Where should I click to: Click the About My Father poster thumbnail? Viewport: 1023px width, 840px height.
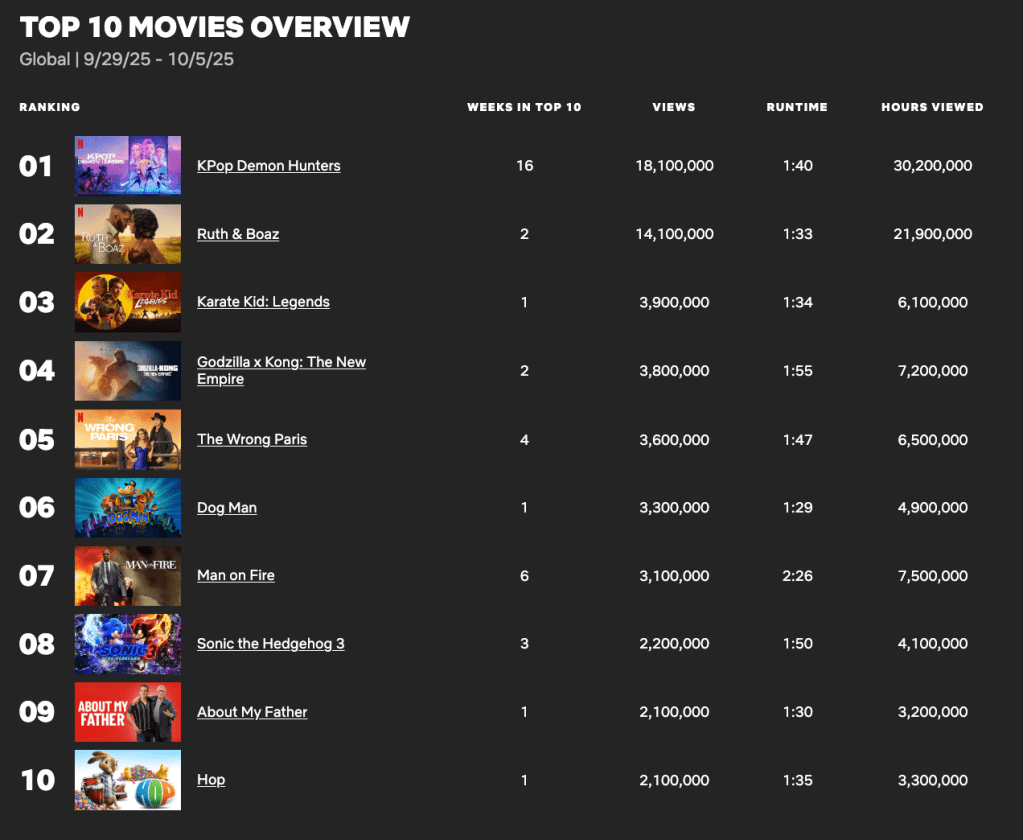128,712
